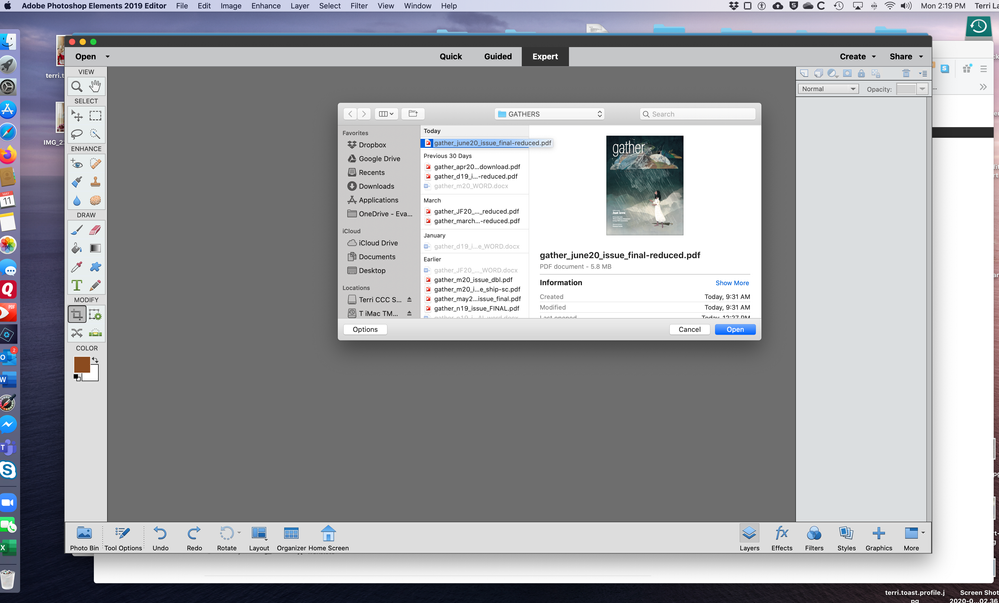Switch to the Quick tab
The height and width of the screenshot is (603, 999).
pyautogui.click(x=450, y=57)
